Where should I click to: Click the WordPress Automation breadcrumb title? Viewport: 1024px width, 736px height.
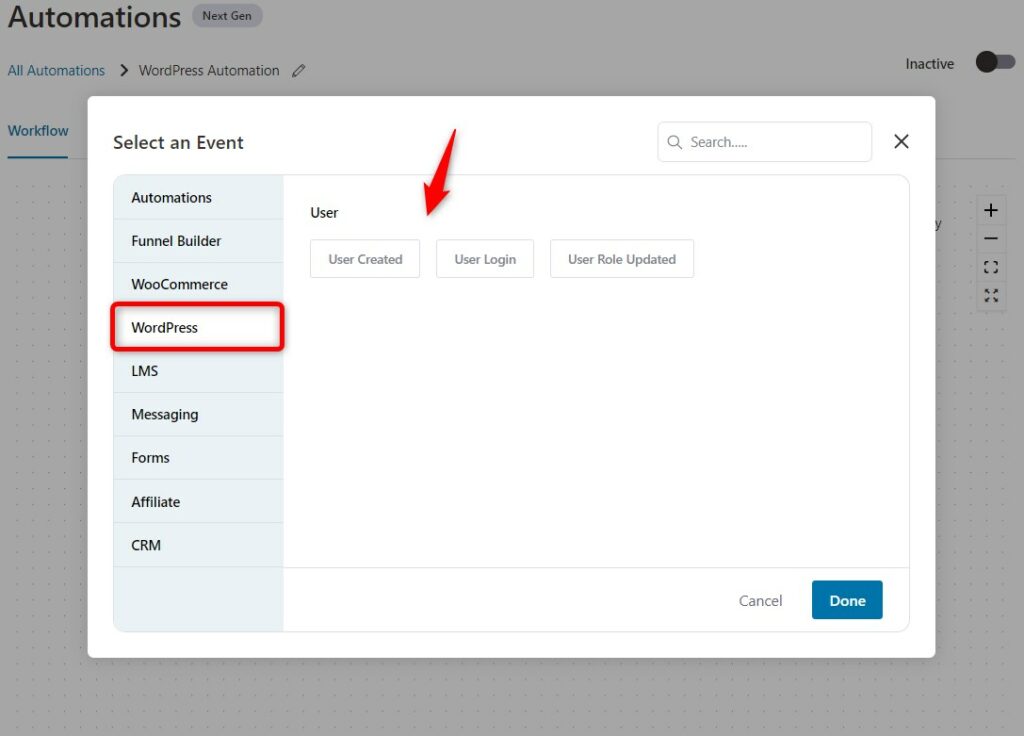point(209,71)
